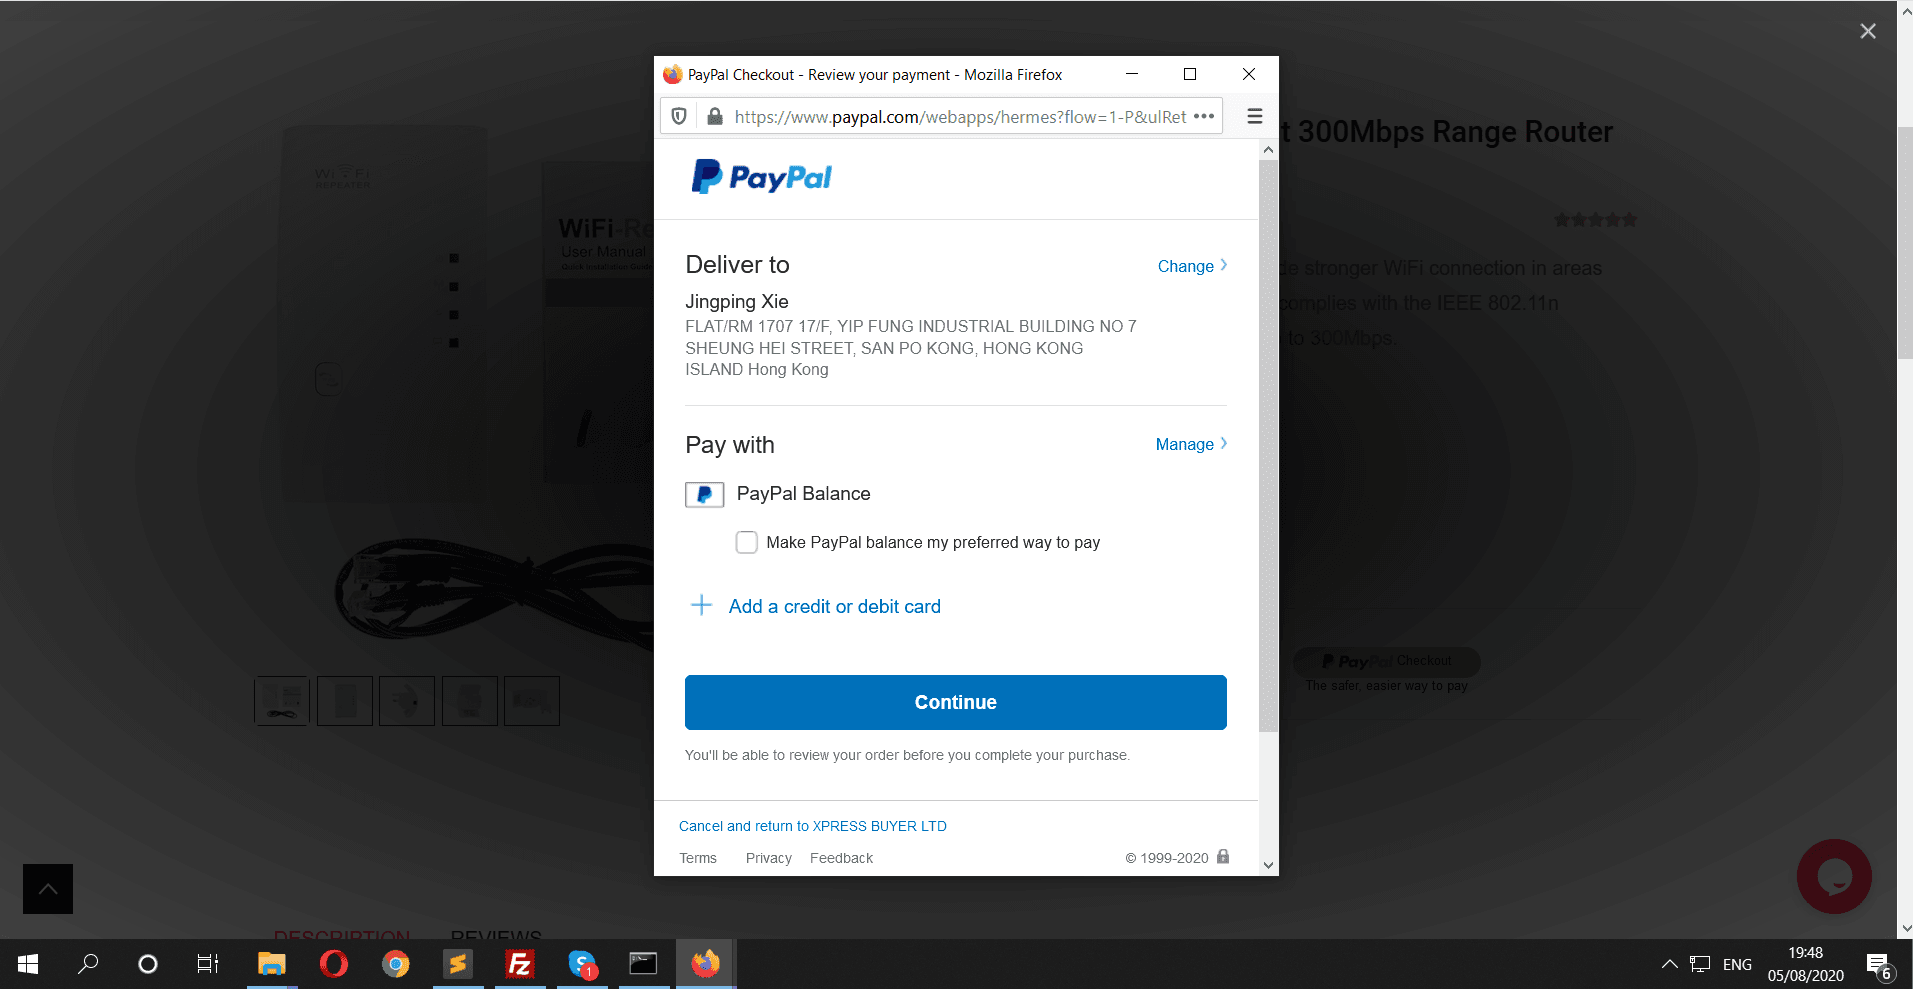1913x989 pixels.
Task: Open the red live chat bubble
Action: coord(1834,876)
